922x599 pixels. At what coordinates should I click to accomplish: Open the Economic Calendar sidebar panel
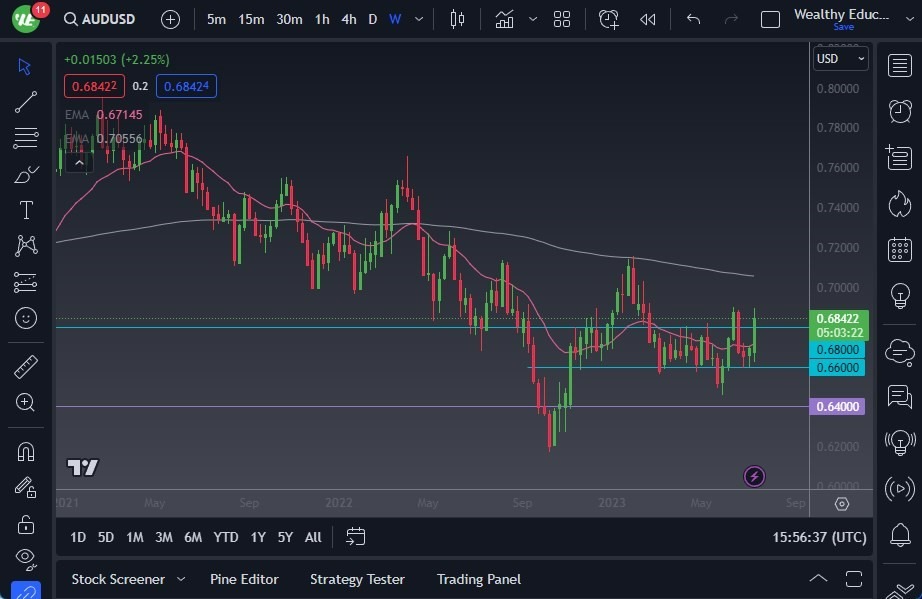coord(899,249)
